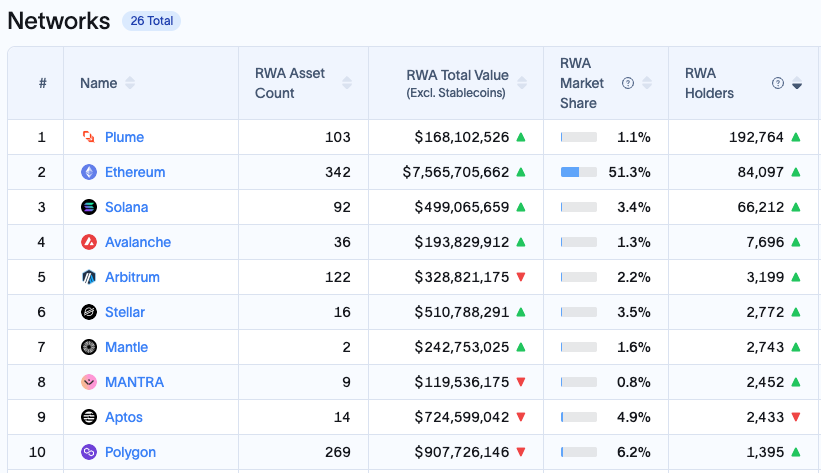This screenshot has width=821, height=473.
Task: Click the Aptos logo icon
Action: (89, 417)
